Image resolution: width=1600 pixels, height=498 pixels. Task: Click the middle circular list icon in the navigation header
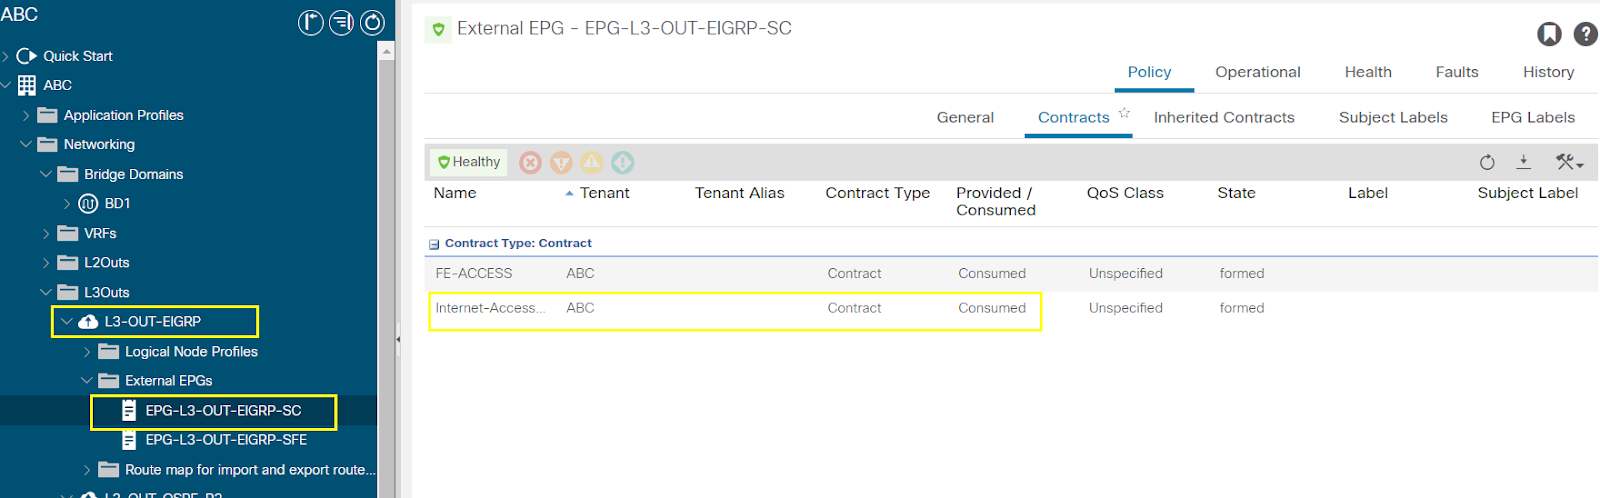(x=341, y=22)
